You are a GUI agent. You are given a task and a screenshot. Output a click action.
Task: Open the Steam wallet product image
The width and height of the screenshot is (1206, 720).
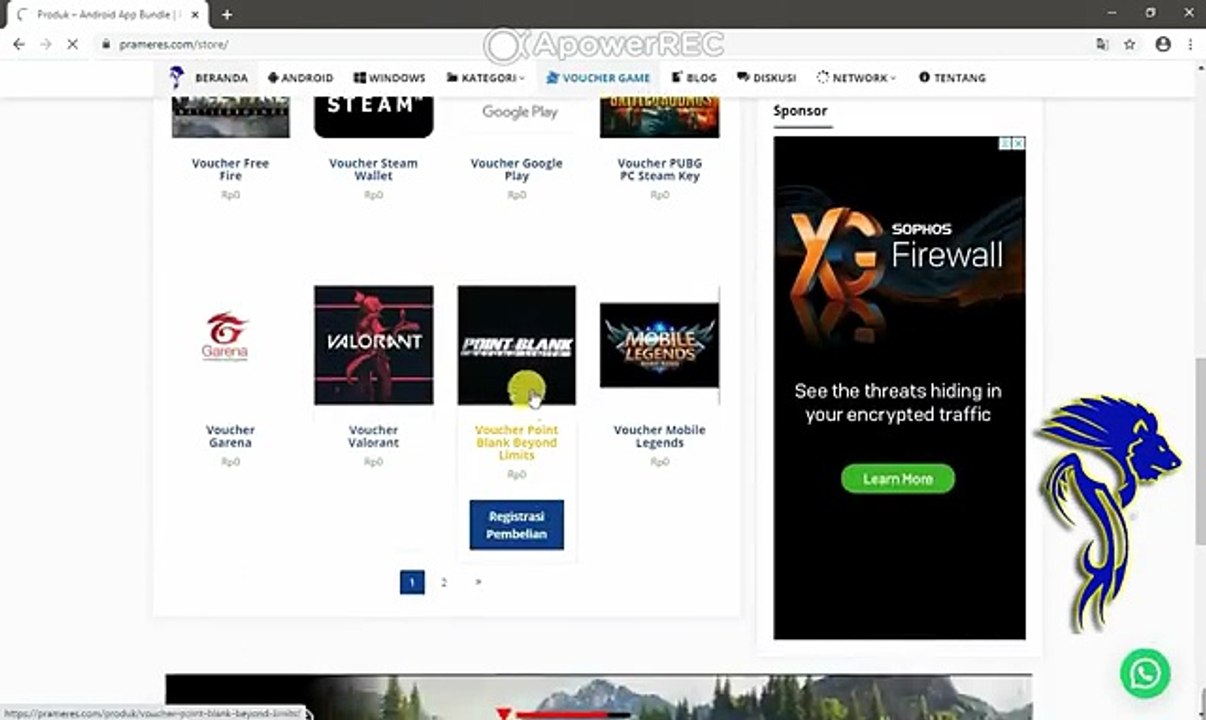374,117
